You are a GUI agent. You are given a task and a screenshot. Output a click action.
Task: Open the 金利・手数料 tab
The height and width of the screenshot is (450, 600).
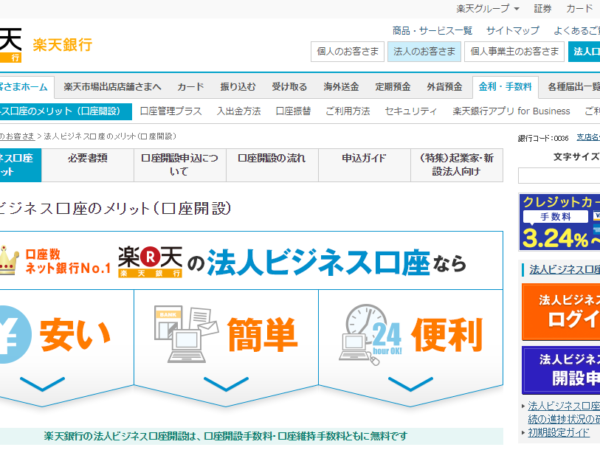(x=505, y=87)
